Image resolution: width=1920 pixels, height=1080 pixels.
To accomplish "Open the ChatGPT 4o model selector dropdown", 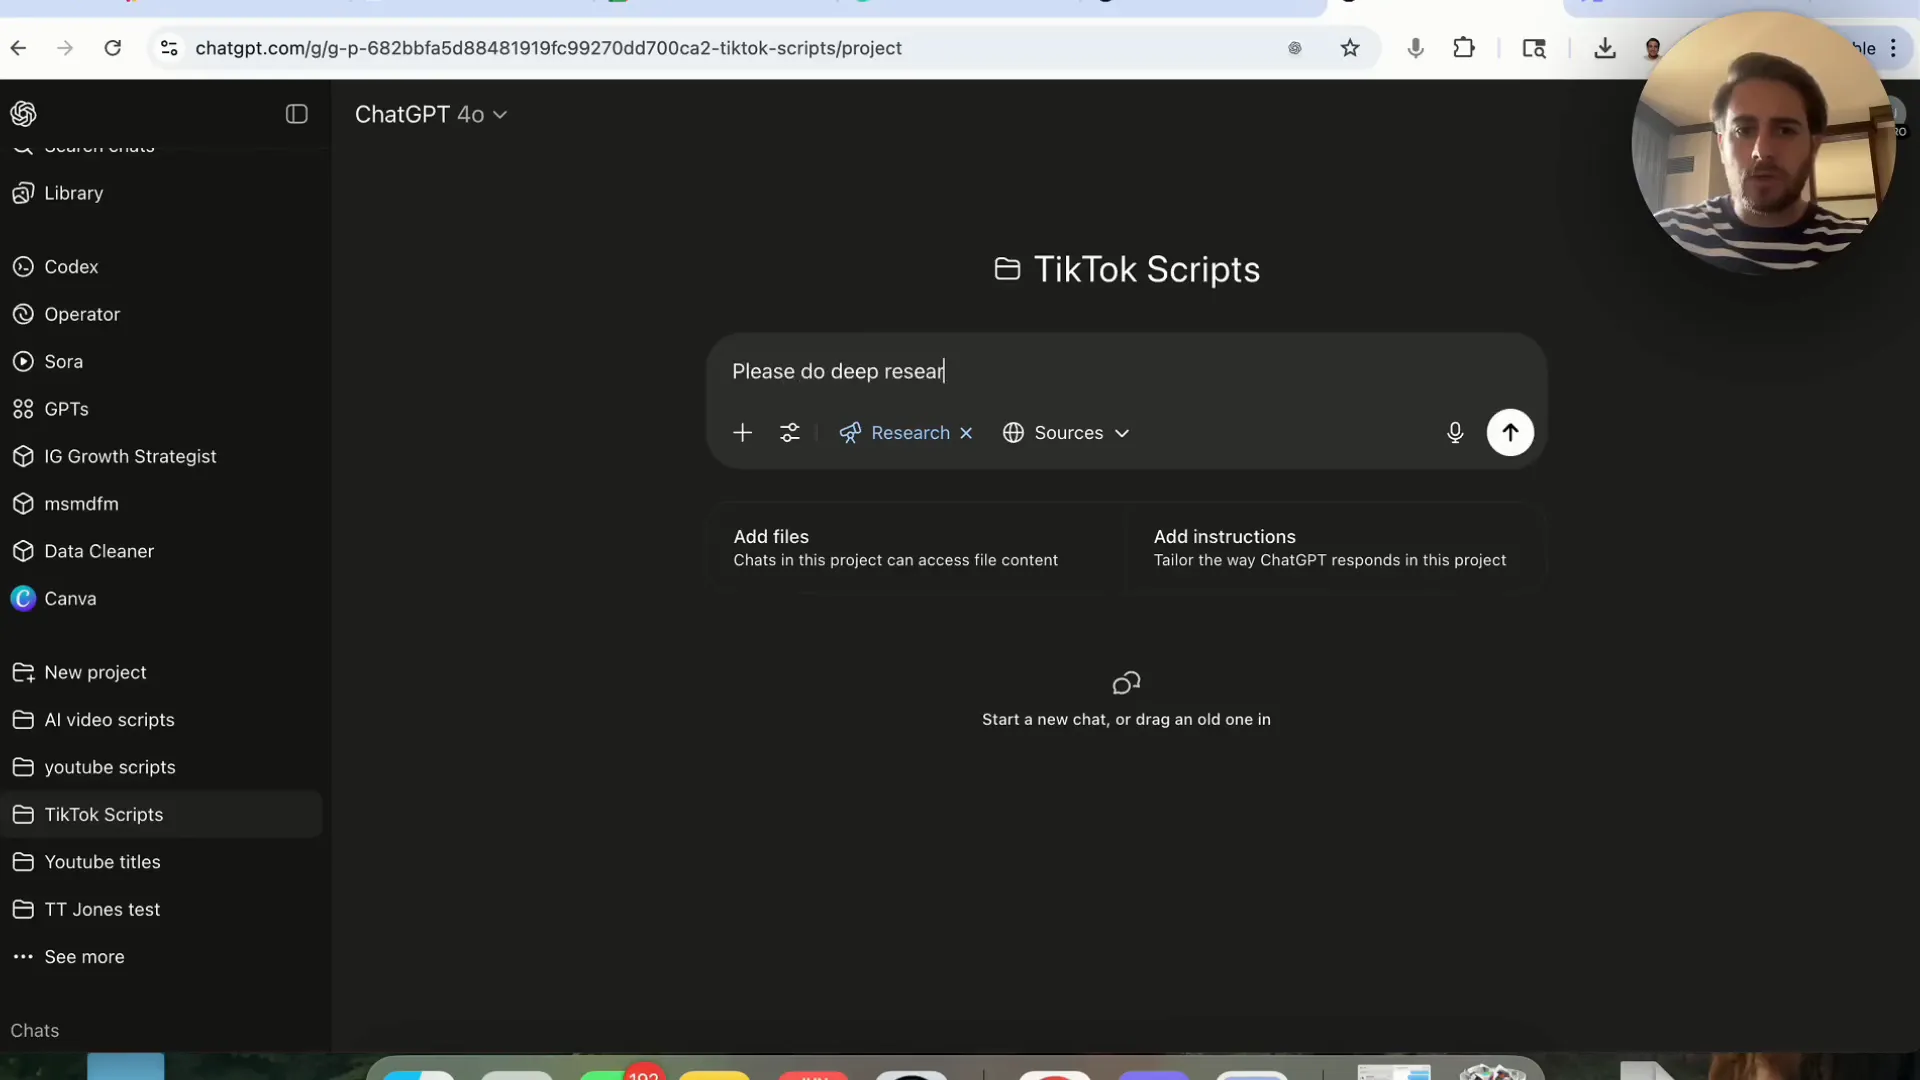I will (431, 114).
